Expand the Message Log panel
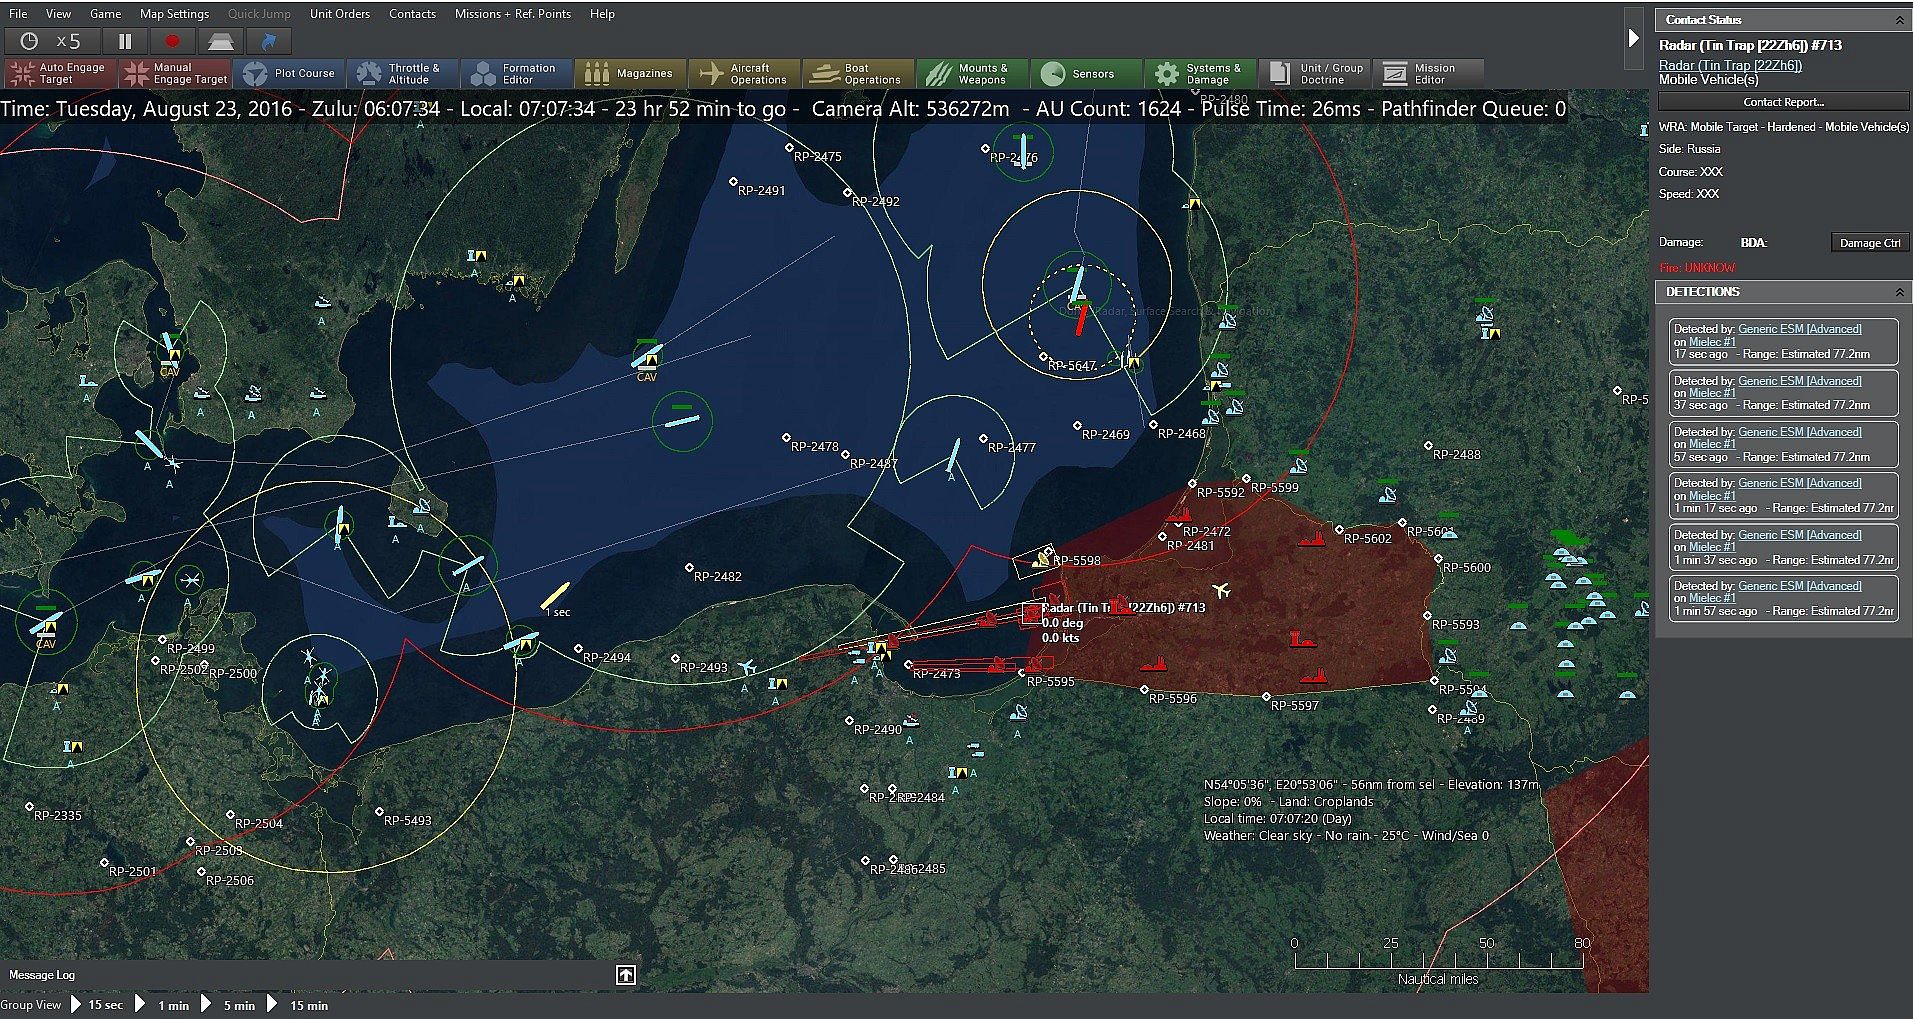The width and height of the screenshot is (1913, 1019). click(x=625, y=975)
